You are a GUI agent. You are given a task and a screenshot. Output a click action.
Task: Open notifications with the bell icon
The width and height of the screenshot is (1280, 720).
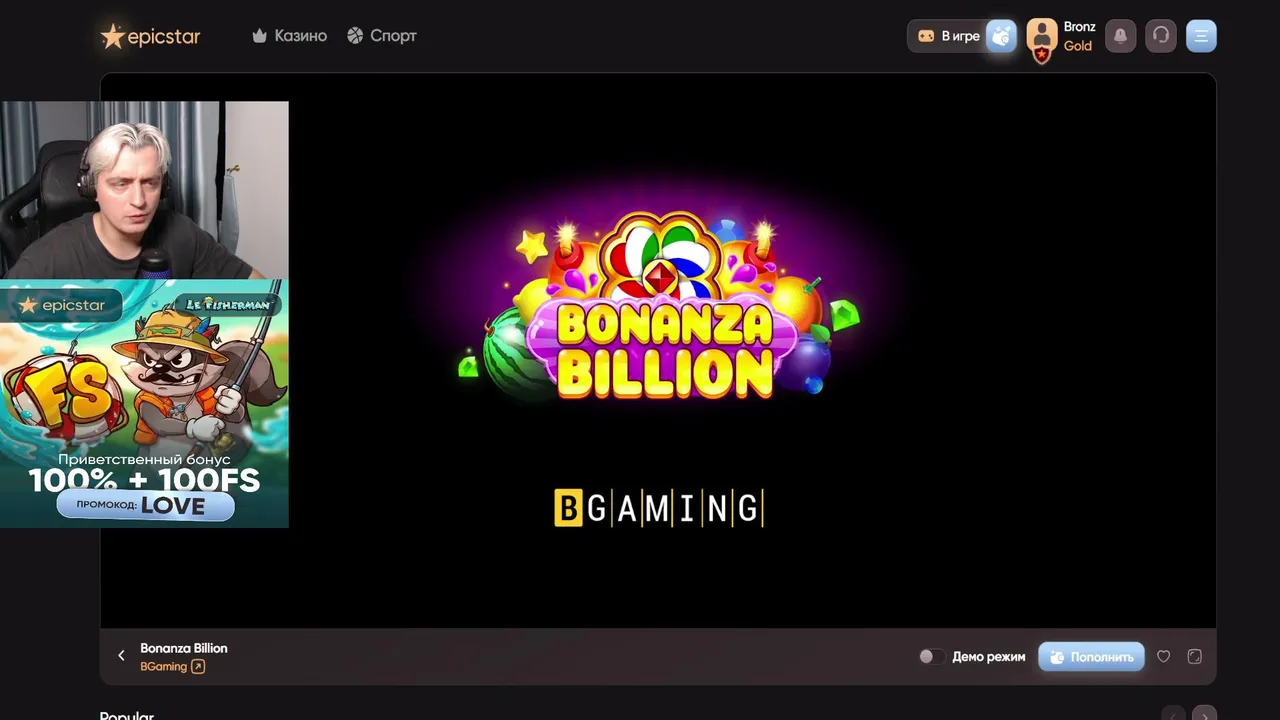[1120, 36]
